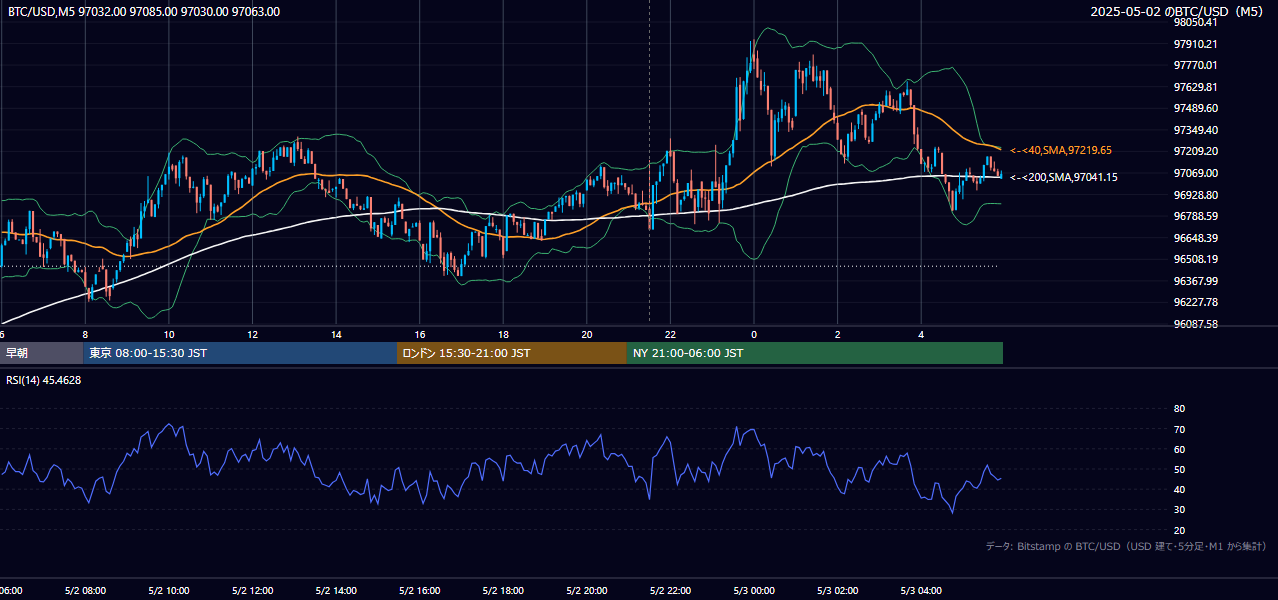
Task: Click bottom time label 5/3 02:00
Action: click(838, 591)
